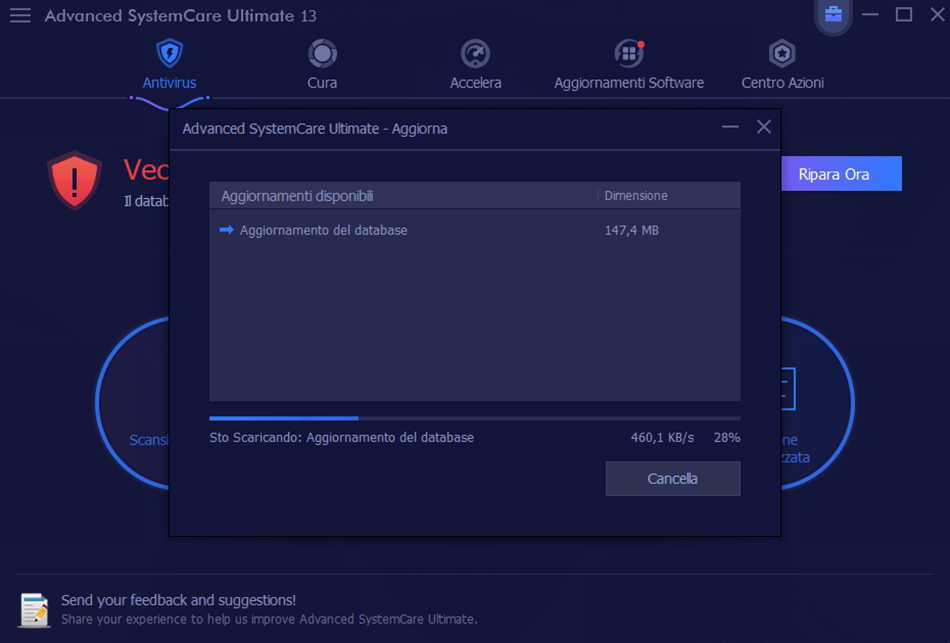Click the Aggiorna dialog title text
Screen dimensions: 950x643
click(315, 128)
